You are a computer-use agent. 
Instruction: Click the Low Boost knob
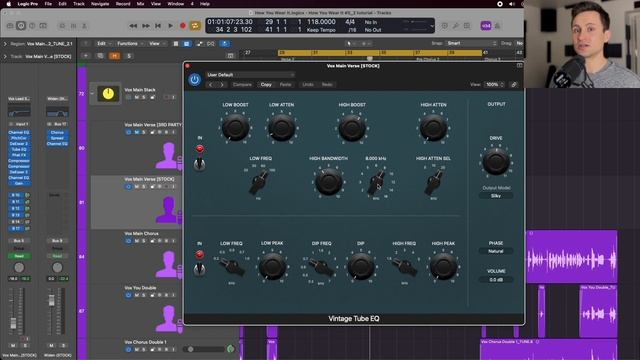(235, 127)
